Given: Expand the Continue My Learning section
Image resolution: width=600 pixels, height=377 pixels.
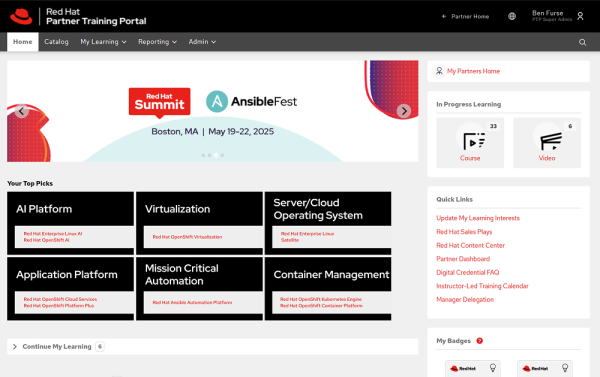Looking at the screenshot, I should pos(15,346).
